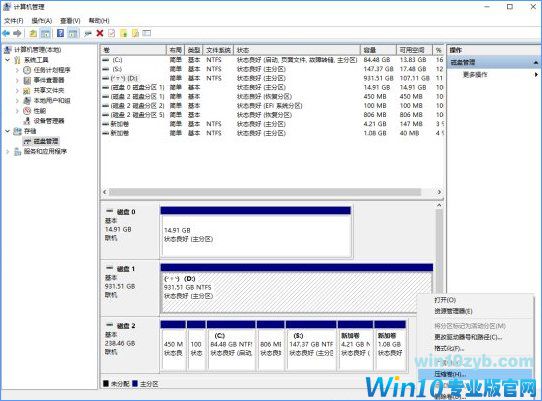Select the root node 计算机管理(本地)
This screenshot has height=401, width=542.
click(x=37, y=50)
